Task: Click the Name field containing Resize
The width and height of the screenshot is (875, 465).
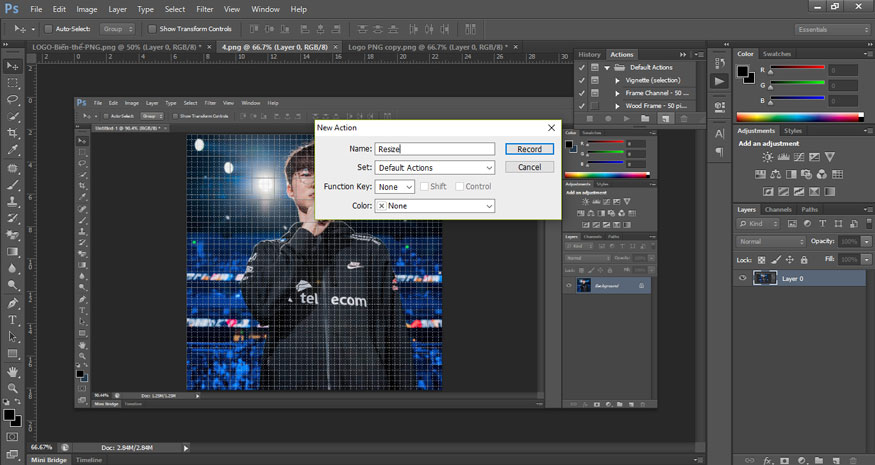Action: (x=435, y=148)
